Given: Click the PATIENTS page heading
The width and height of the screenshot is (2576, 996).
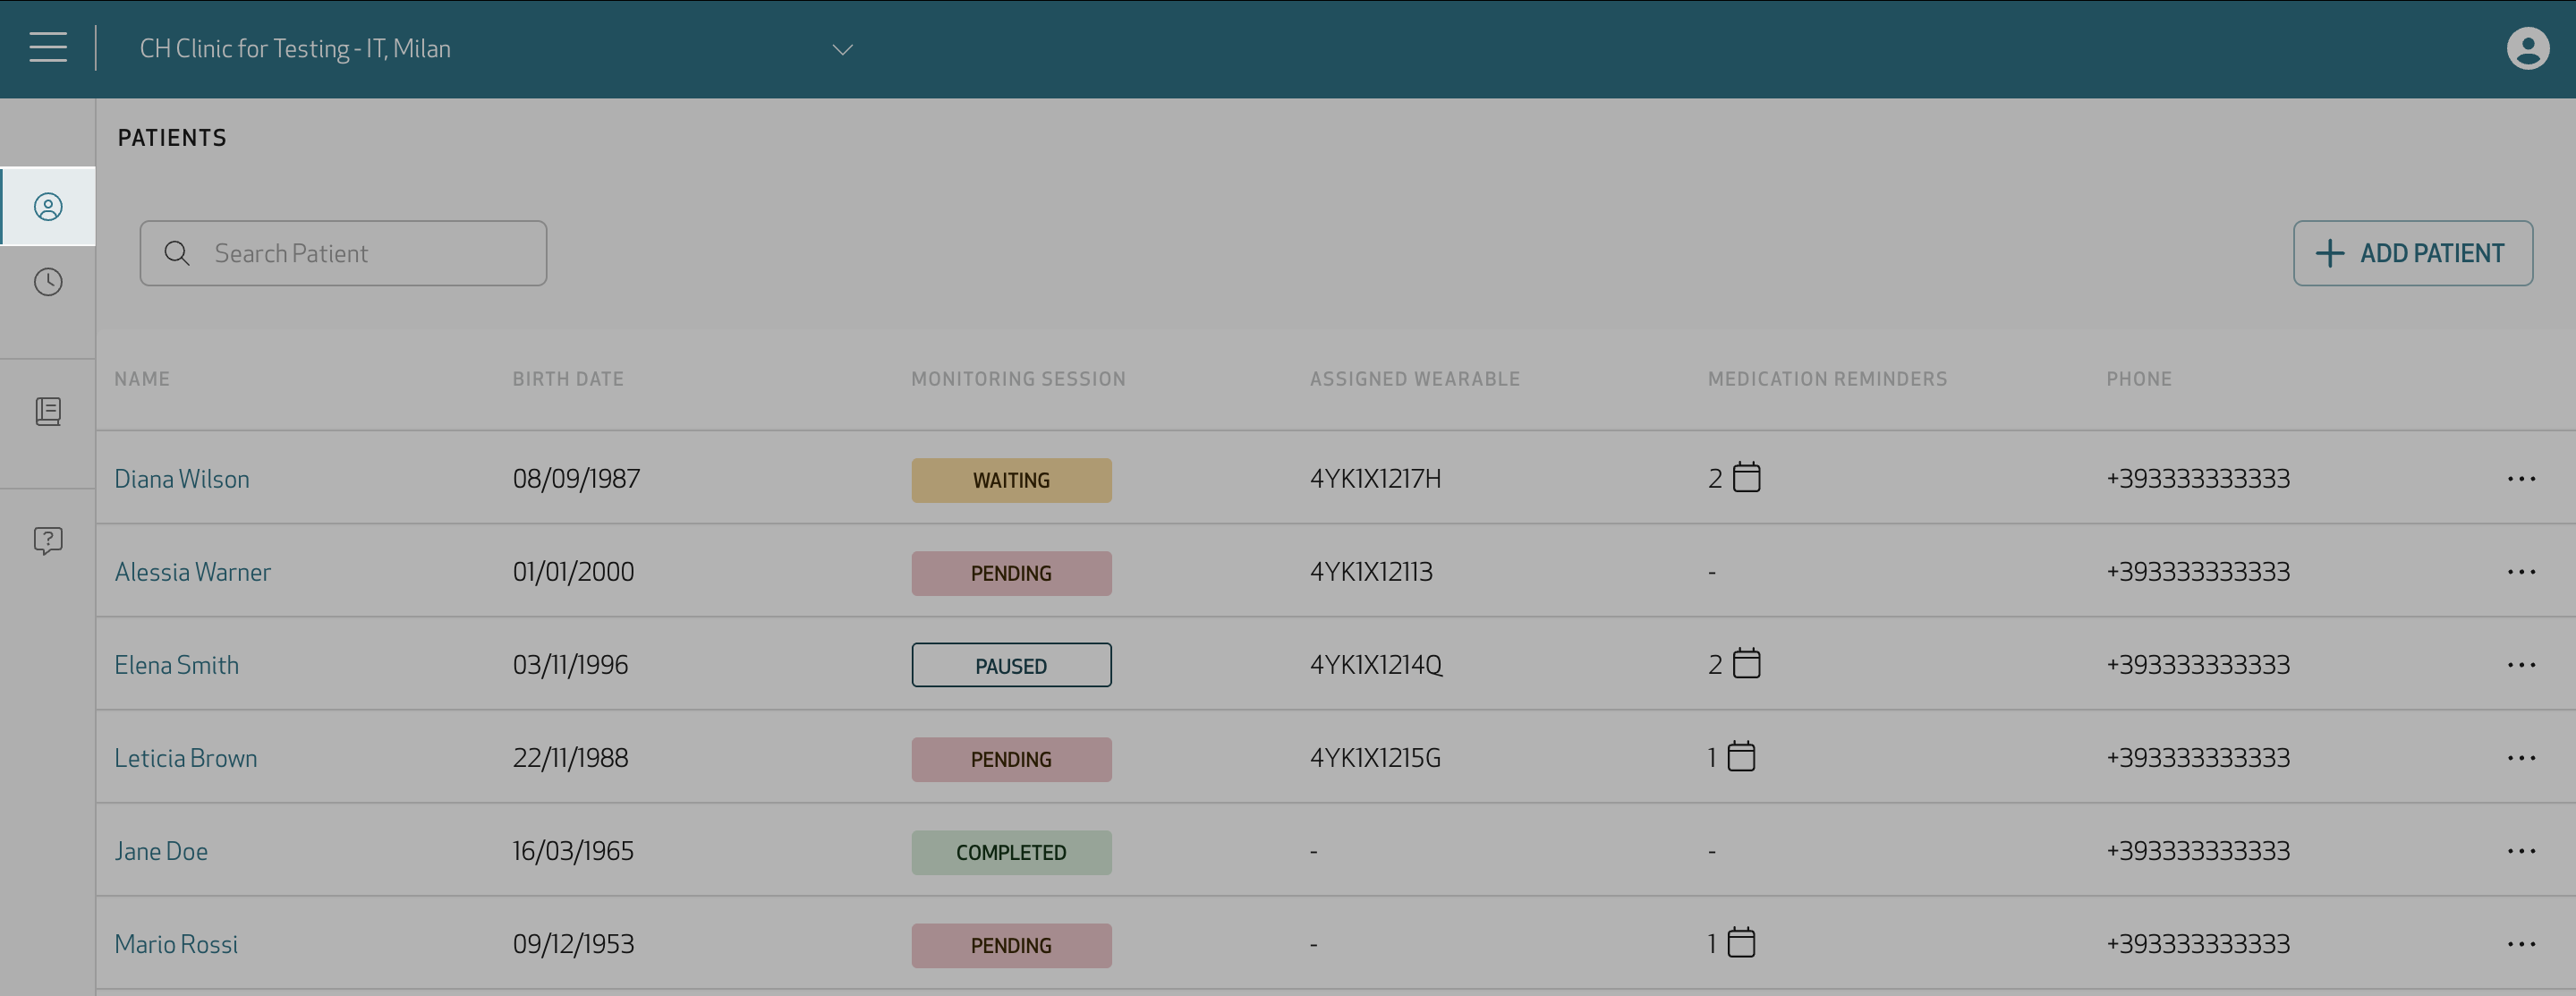Looking at the screenshot, I should pos(172,138).
